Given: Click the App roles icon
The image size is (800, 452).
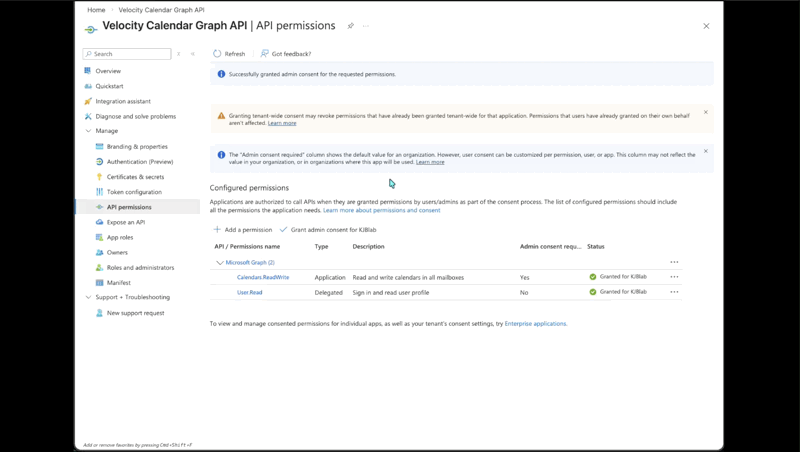Looking at the screenshot, I should point(99,237).
